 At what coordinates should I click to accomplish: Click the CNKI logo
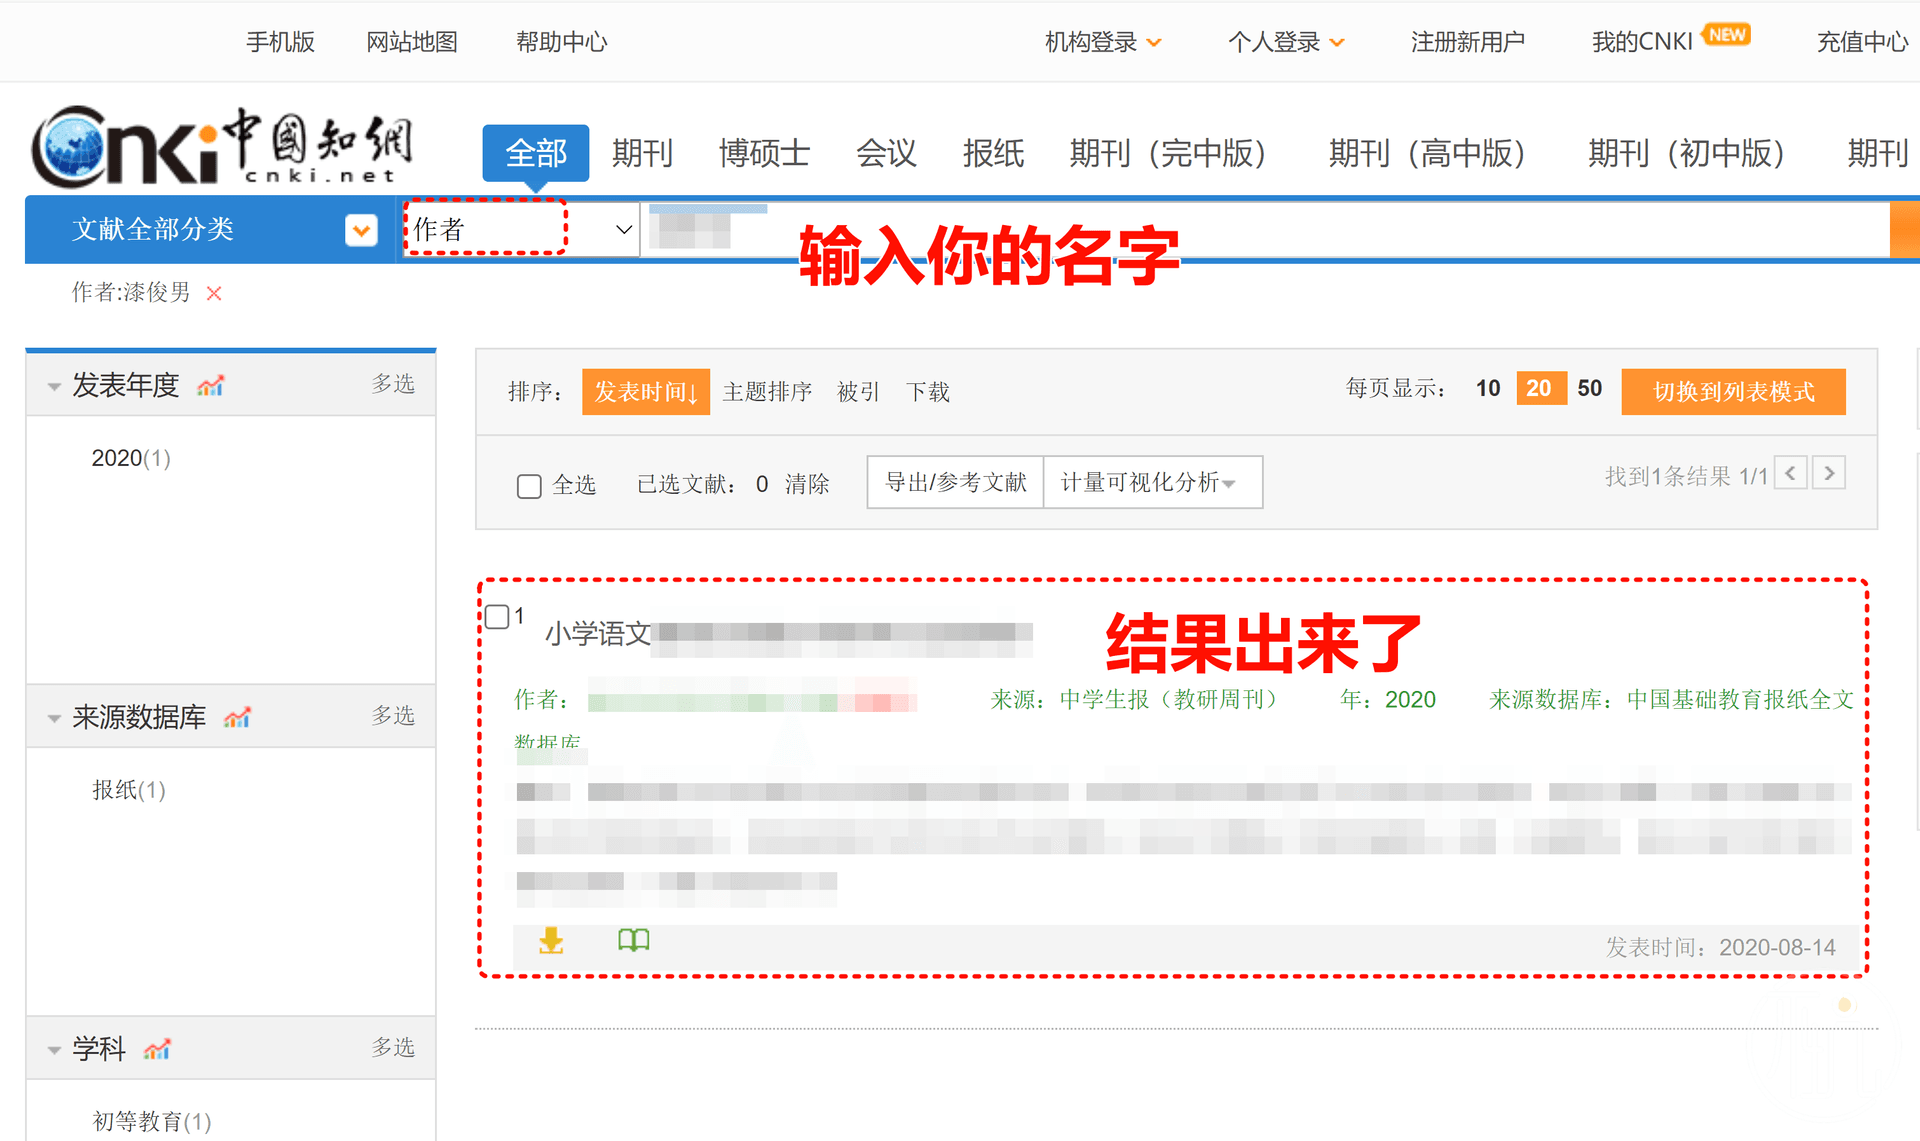click(222, 148)
